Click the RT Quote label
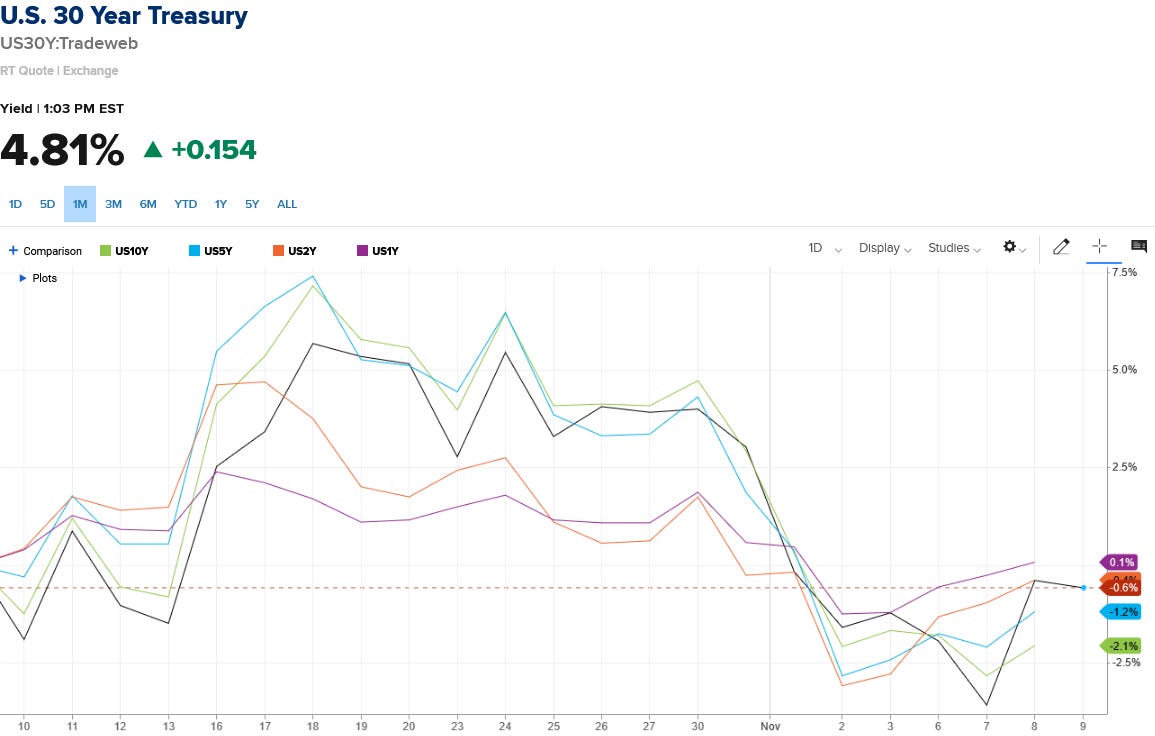Image resolution: width=1155 pixels, height=736 pixels. coord(27,71)
